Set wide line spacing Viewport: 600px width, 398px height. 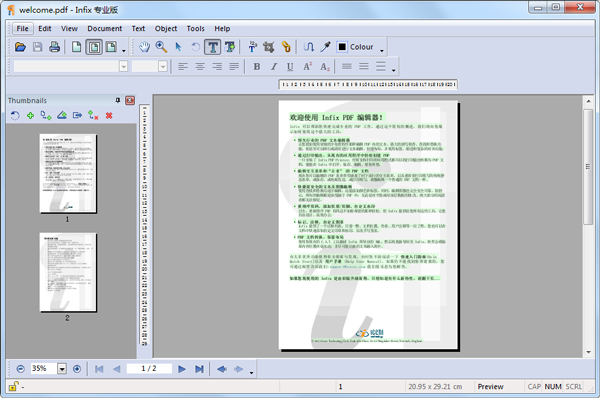pyautogui.click(x=381, y=67)
